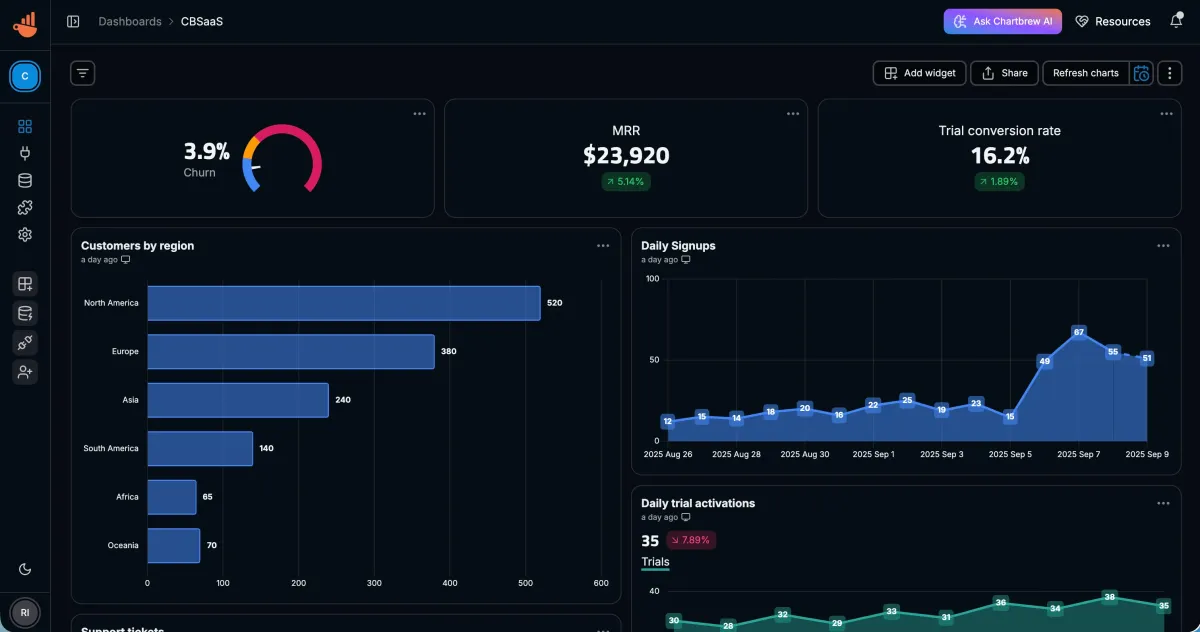Open the Resources menu

click(x=1112, y=20)
